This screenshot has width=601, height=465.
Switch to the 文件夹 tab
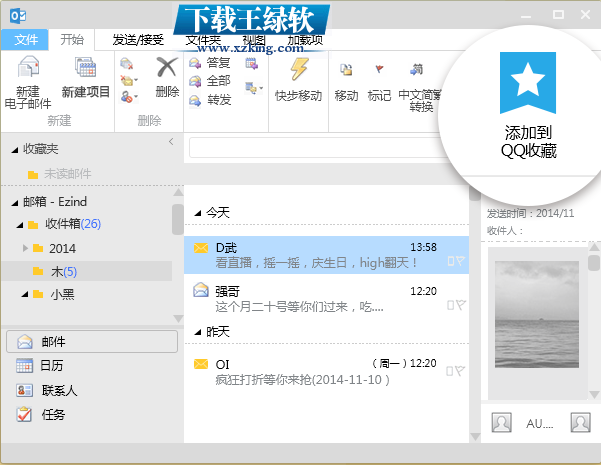[x=203, y=39]
